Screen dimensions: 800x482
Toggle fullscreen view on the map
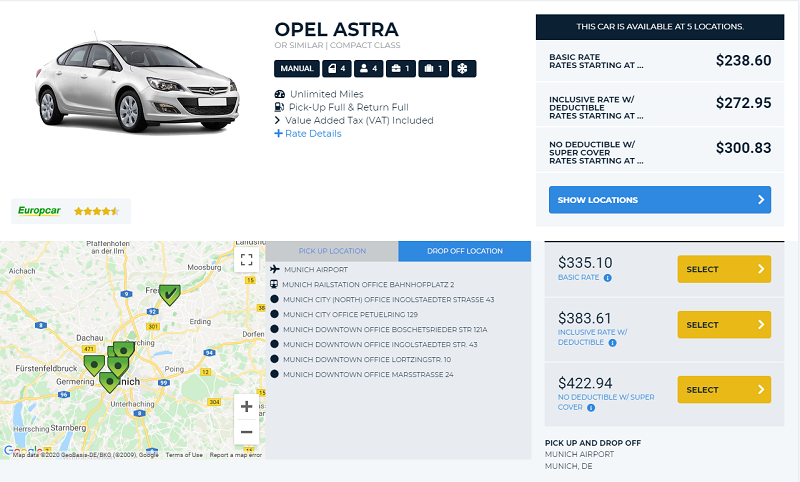[x=246, y=260]
